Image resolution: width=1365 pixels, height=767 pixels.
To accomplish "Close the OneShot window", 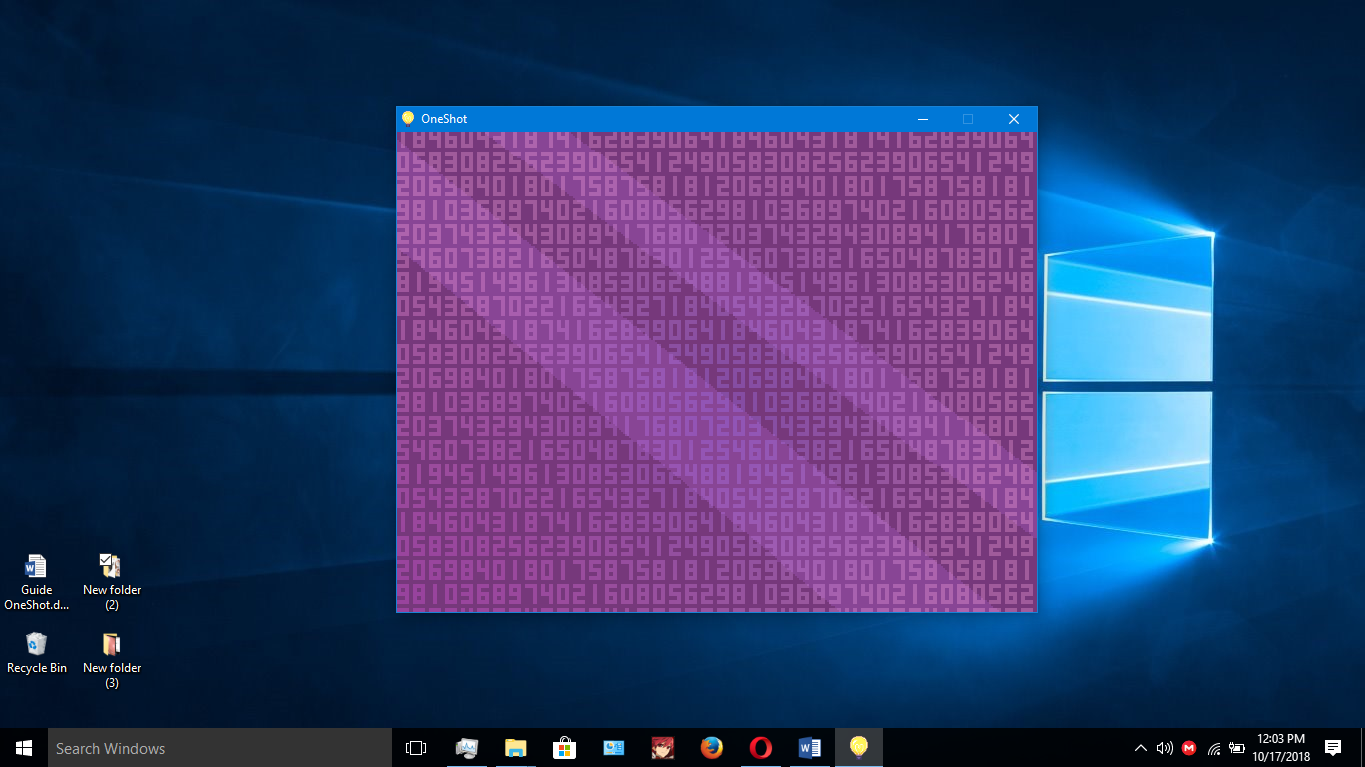I will (1014, 119).
